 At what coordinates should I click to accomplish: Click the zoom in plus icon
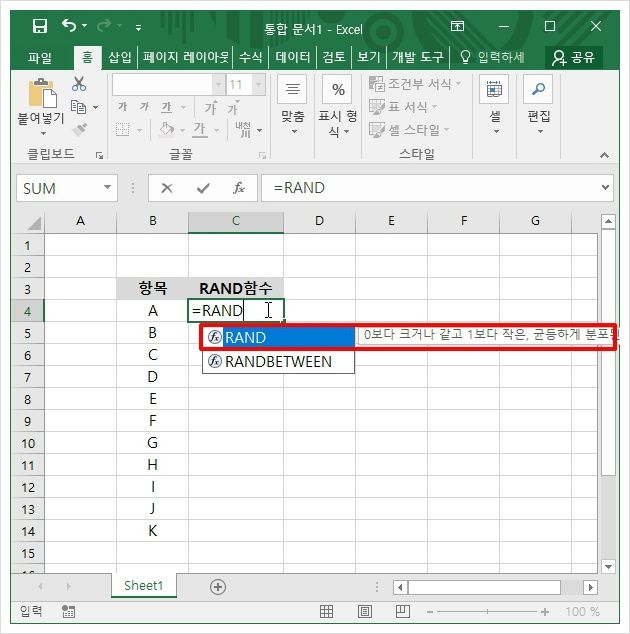545,612
